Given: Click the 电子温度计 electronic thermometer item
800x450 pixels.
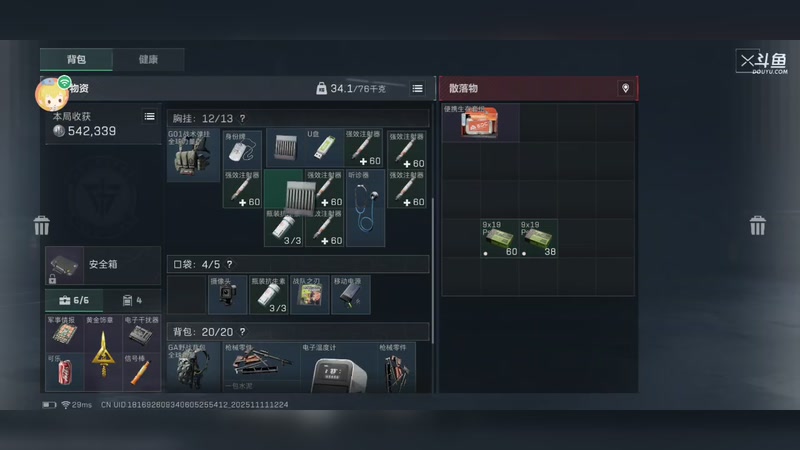Looking at the screenshot, I should [338, 367].
